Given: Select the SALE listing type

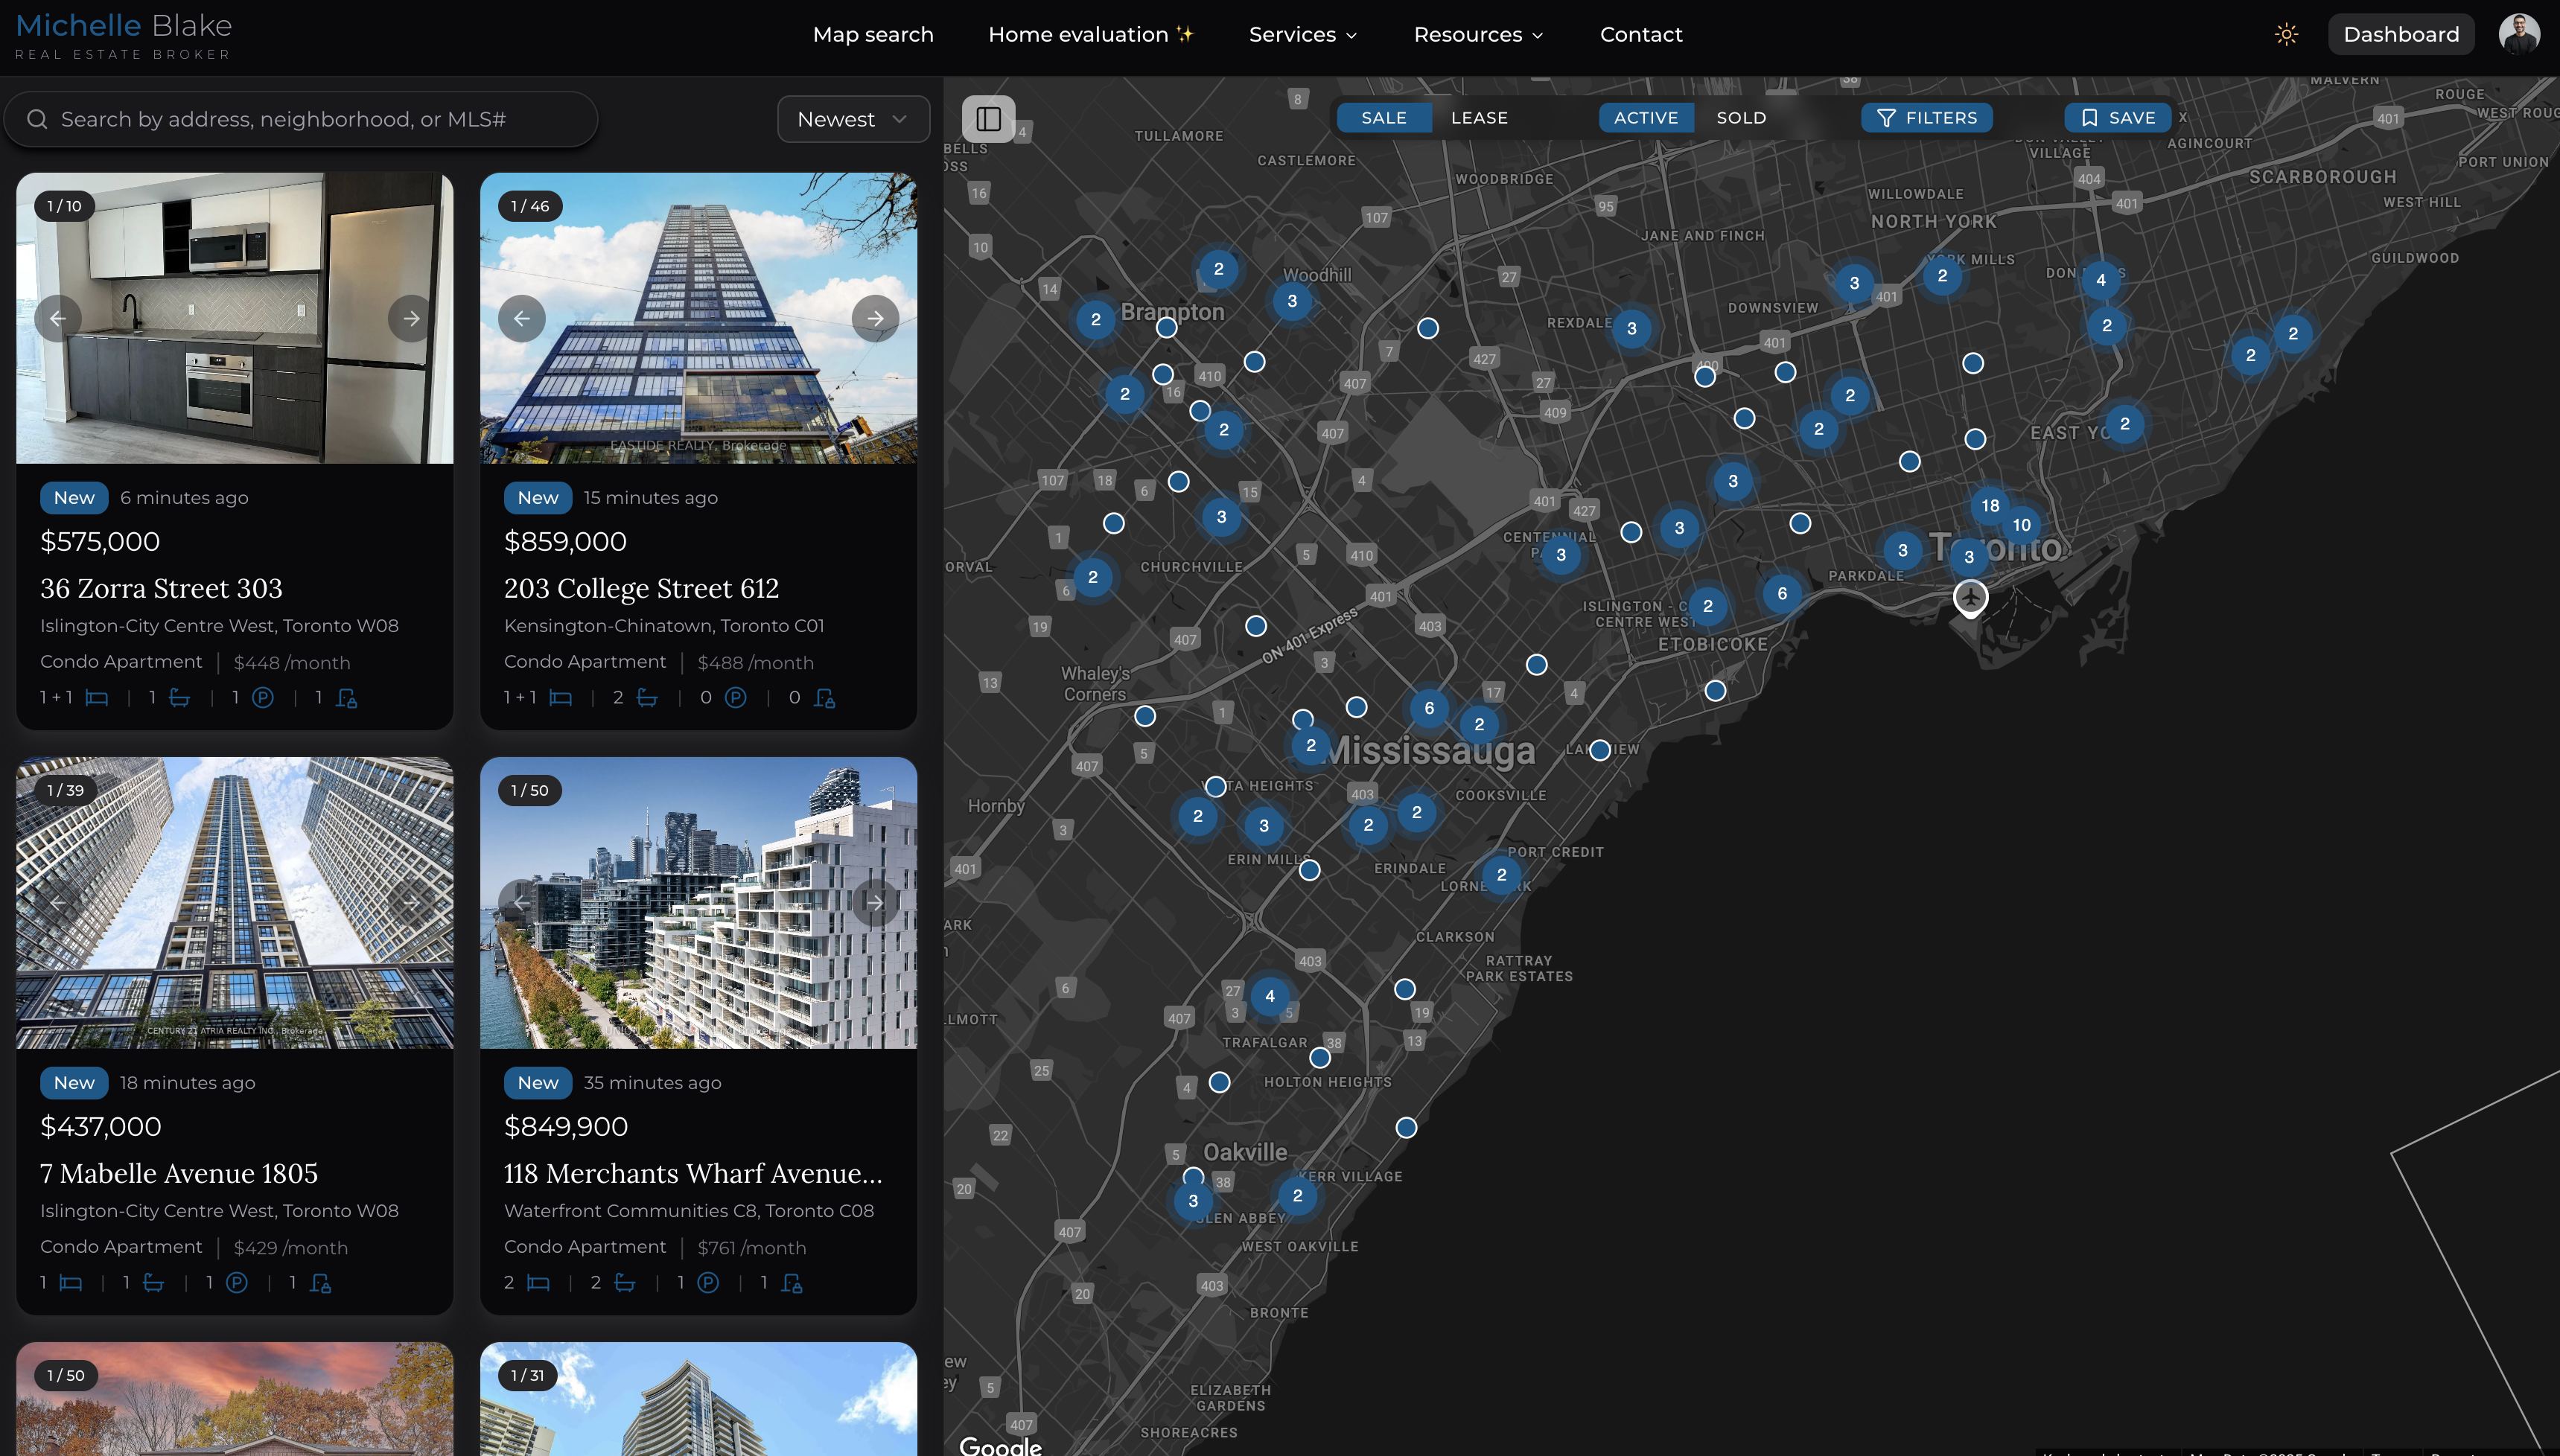Looking at the screenshot, I should (x=1384, y=118).
